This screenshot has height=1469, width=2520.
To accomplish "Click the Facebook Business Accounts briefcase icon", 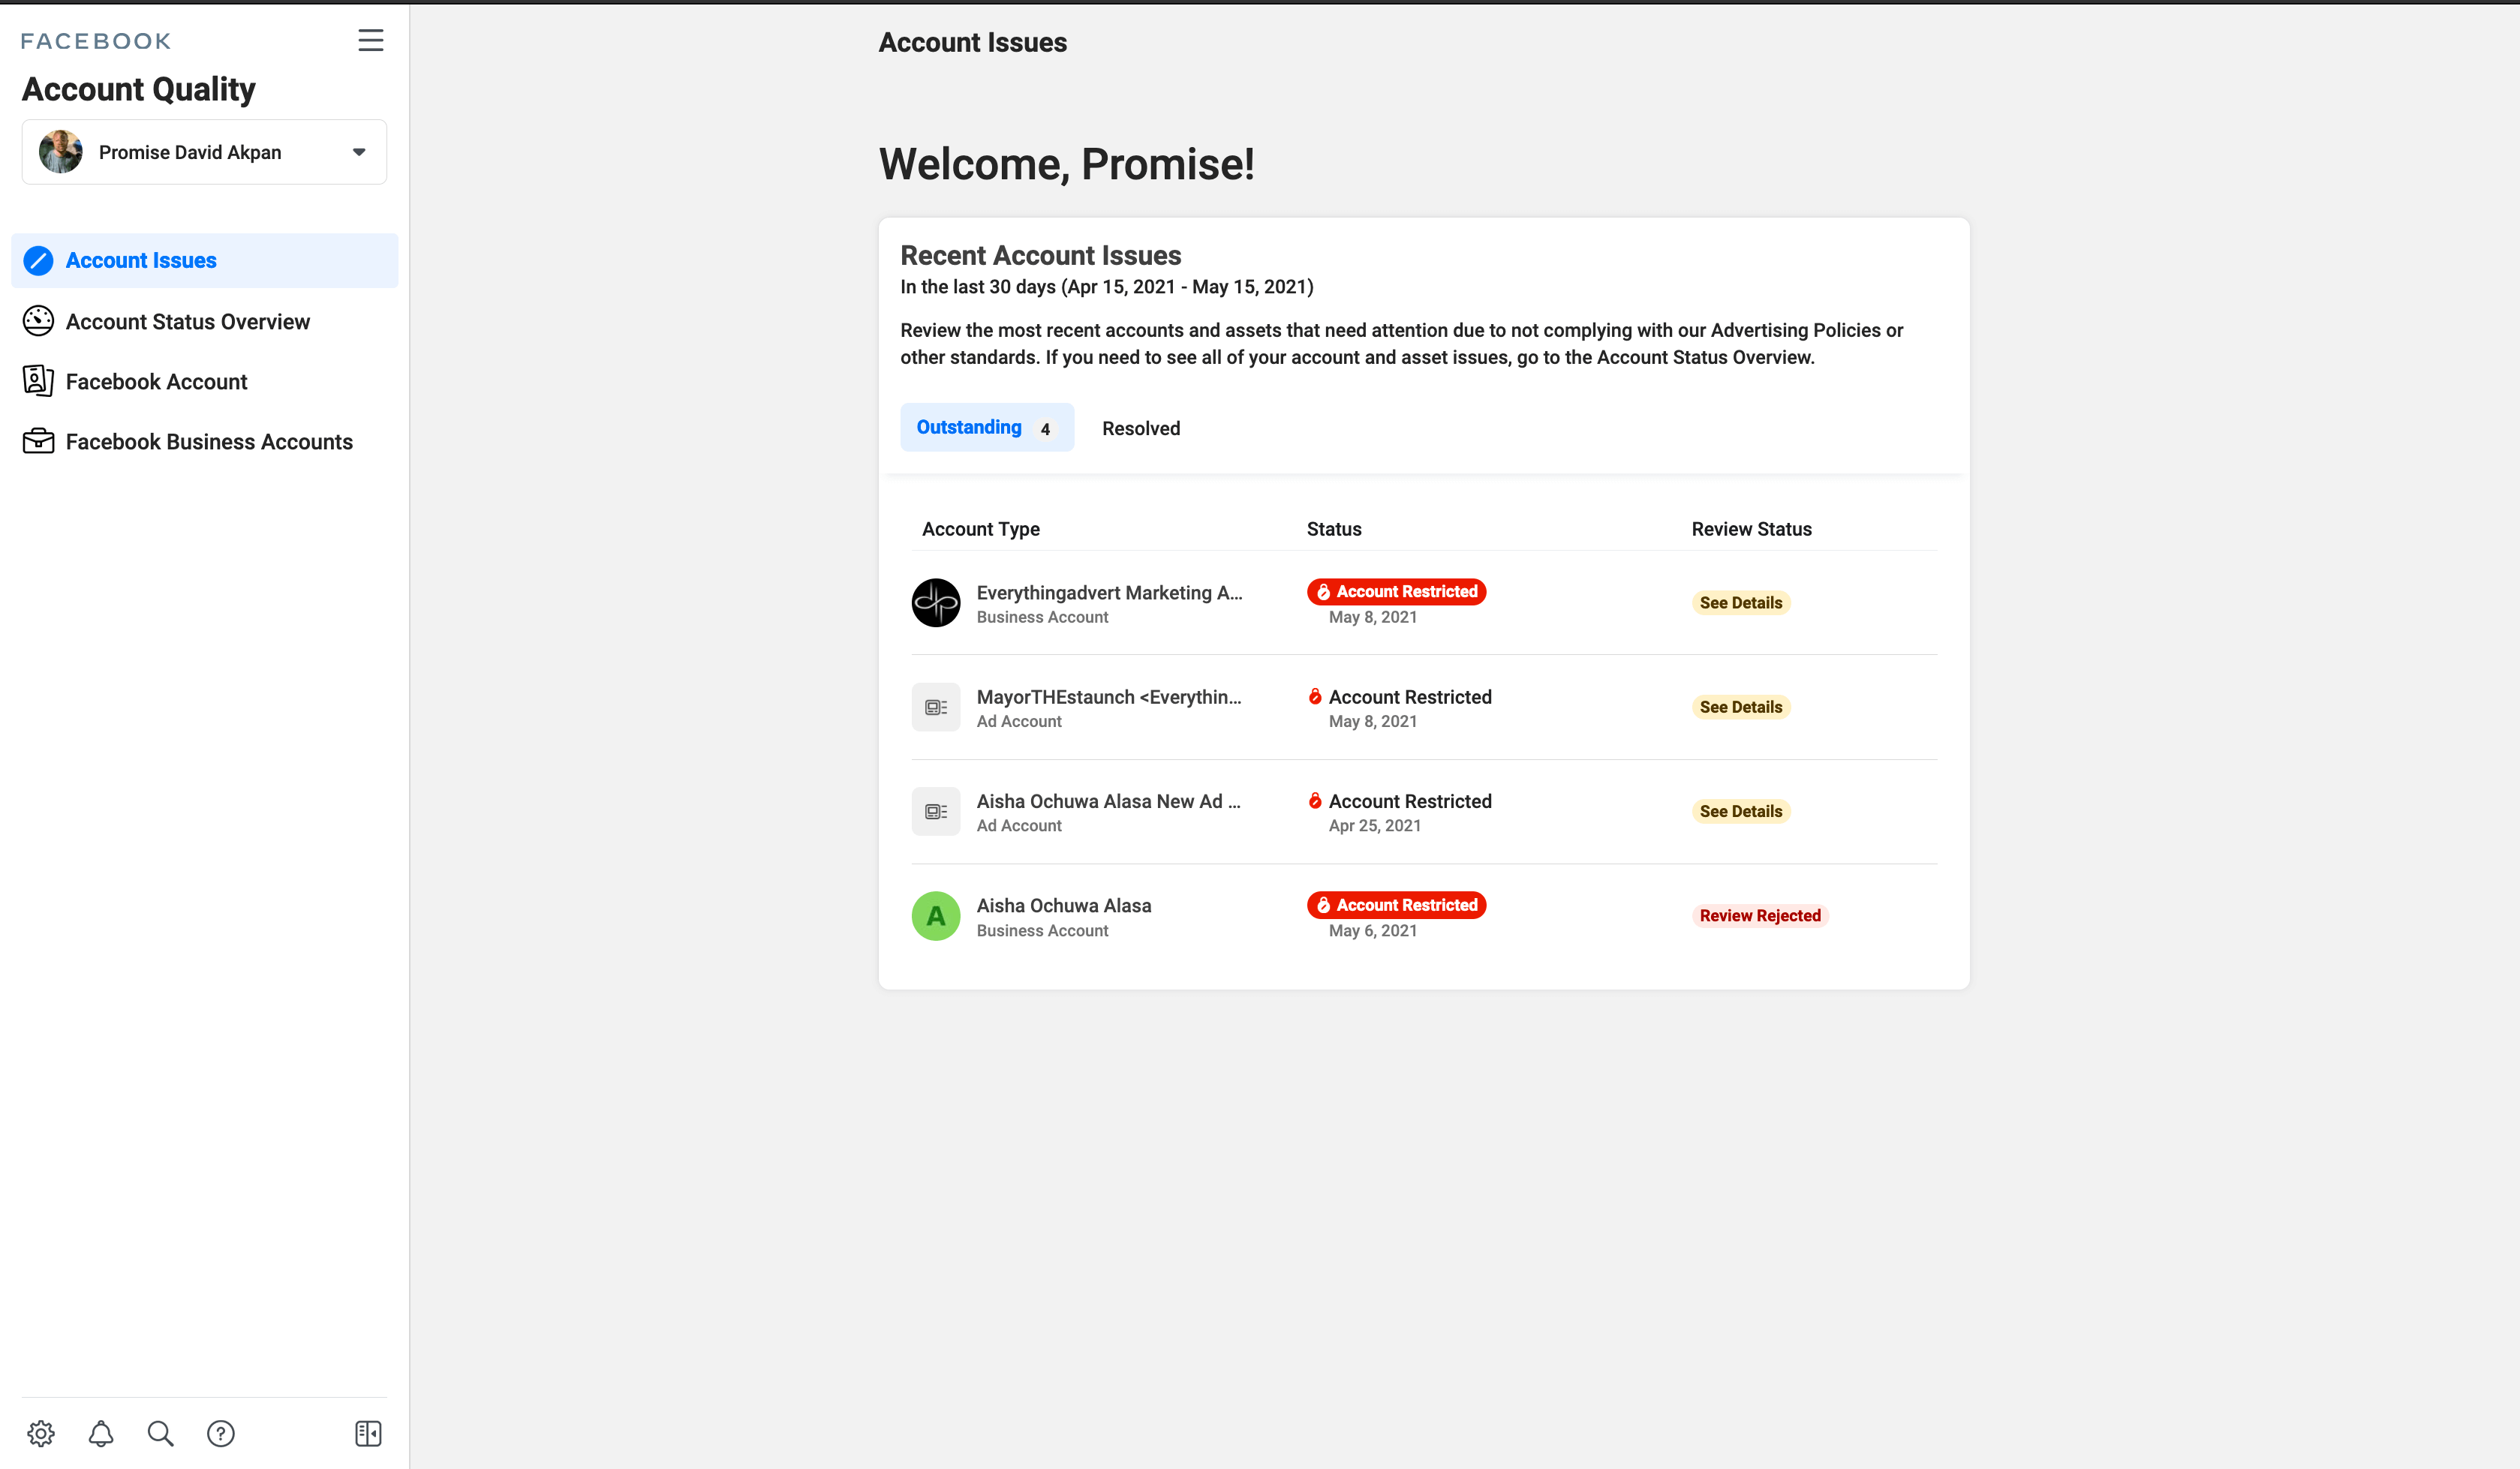I will click(38, 441).
